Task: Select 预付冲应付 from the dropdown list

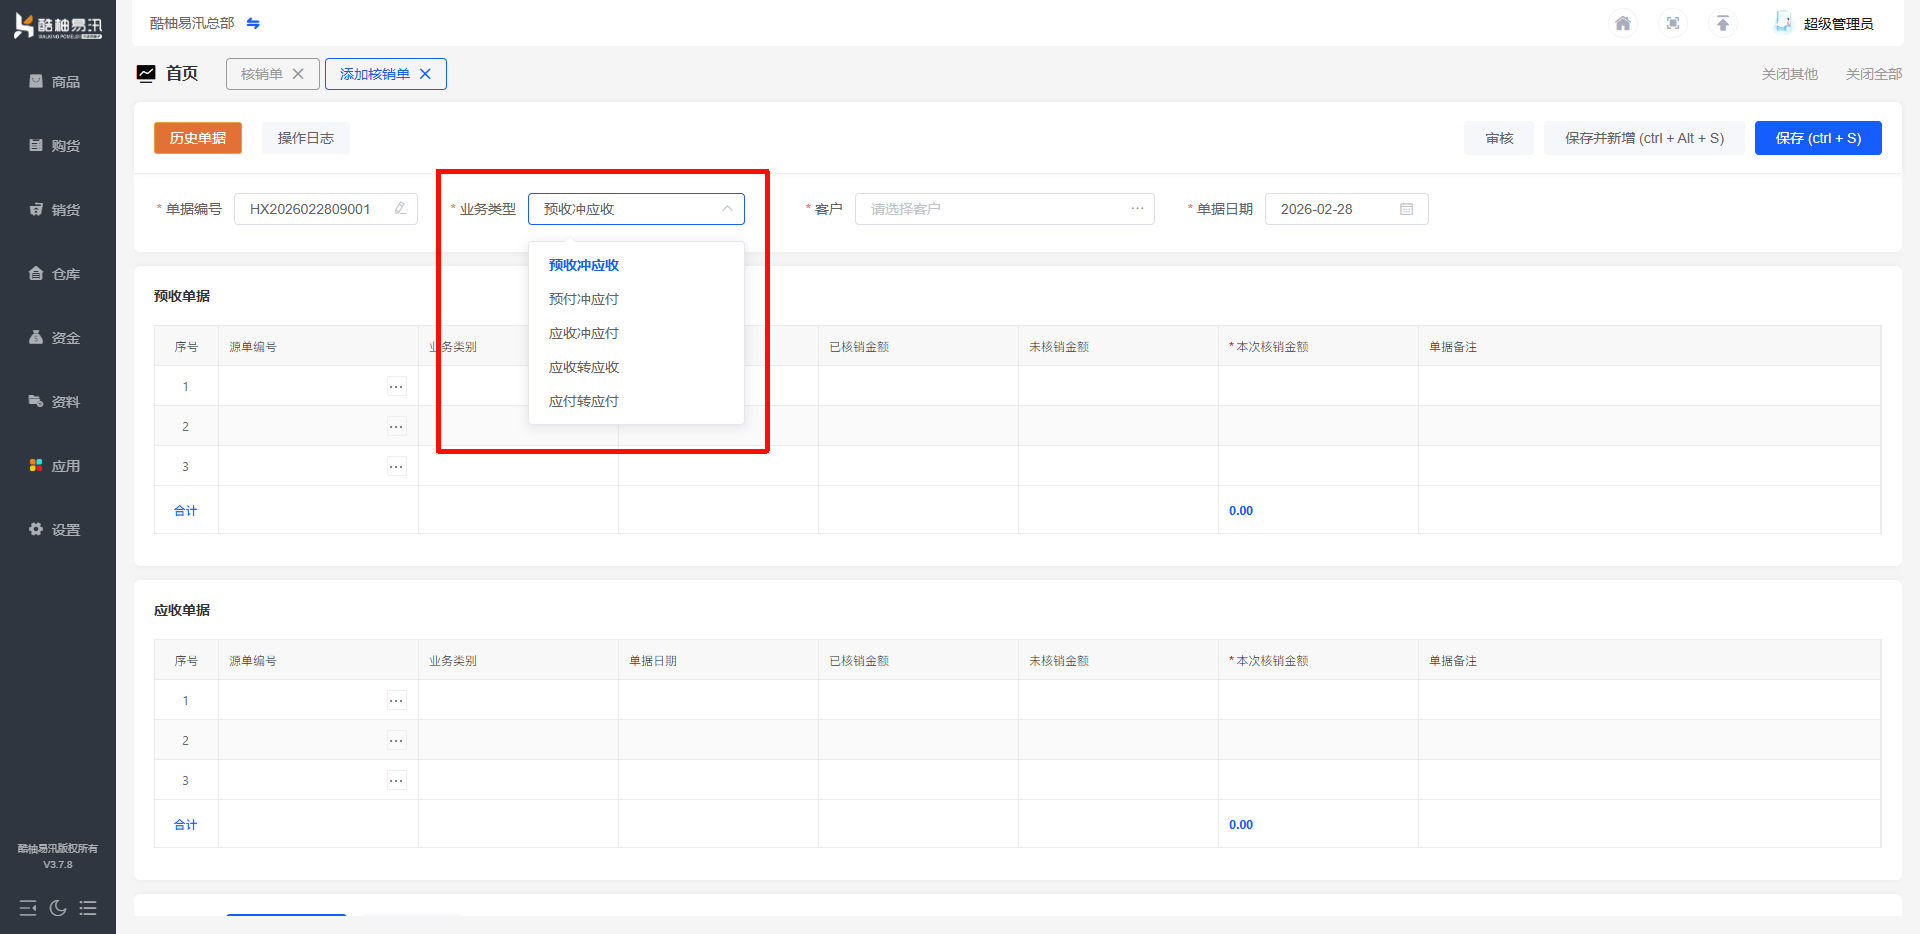Action: point(584,299)
